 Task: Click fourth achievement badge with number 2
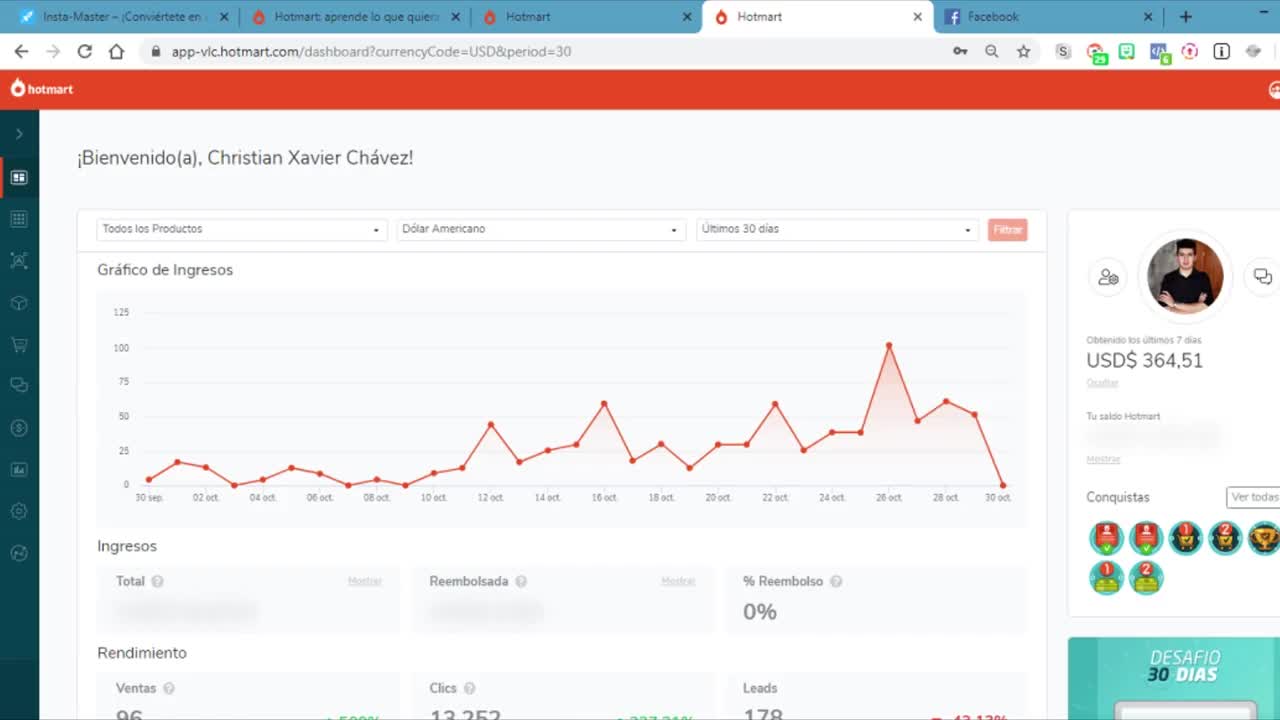1225,538
